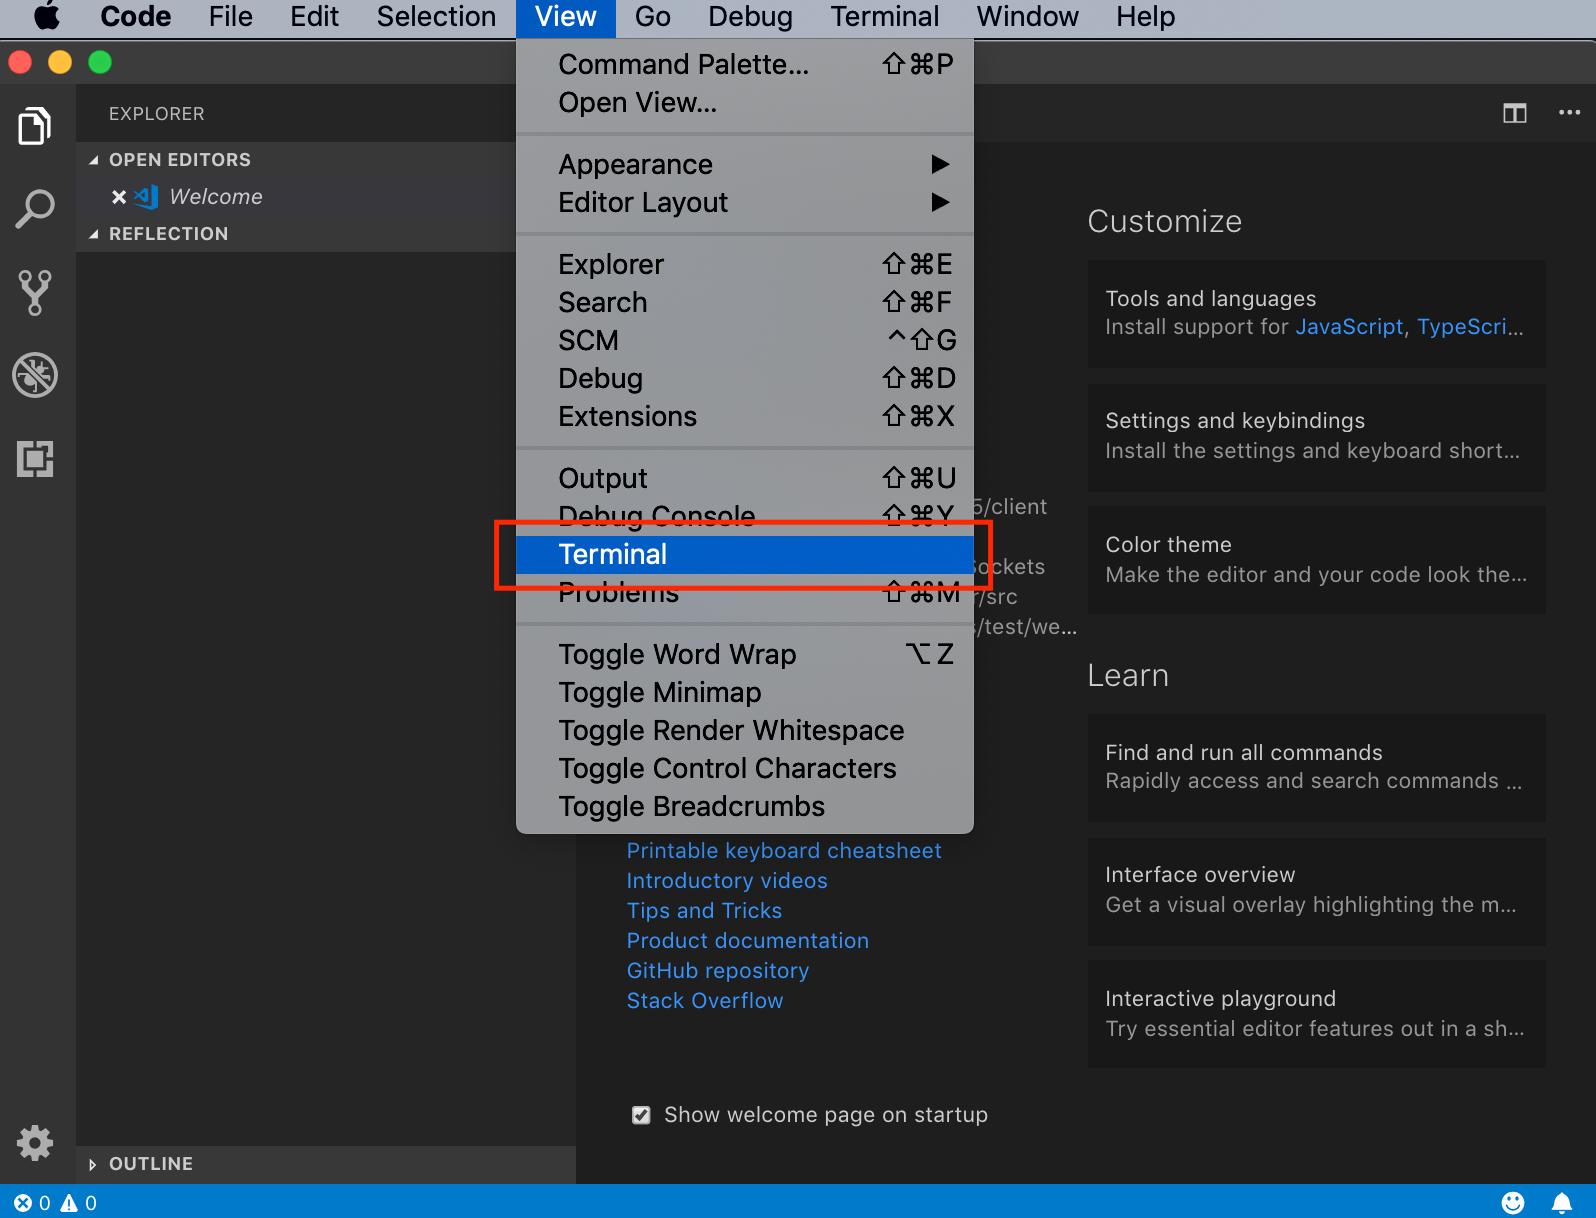Open the Selection menu in menu bar

pyautogui.click(x=436, y=17)
